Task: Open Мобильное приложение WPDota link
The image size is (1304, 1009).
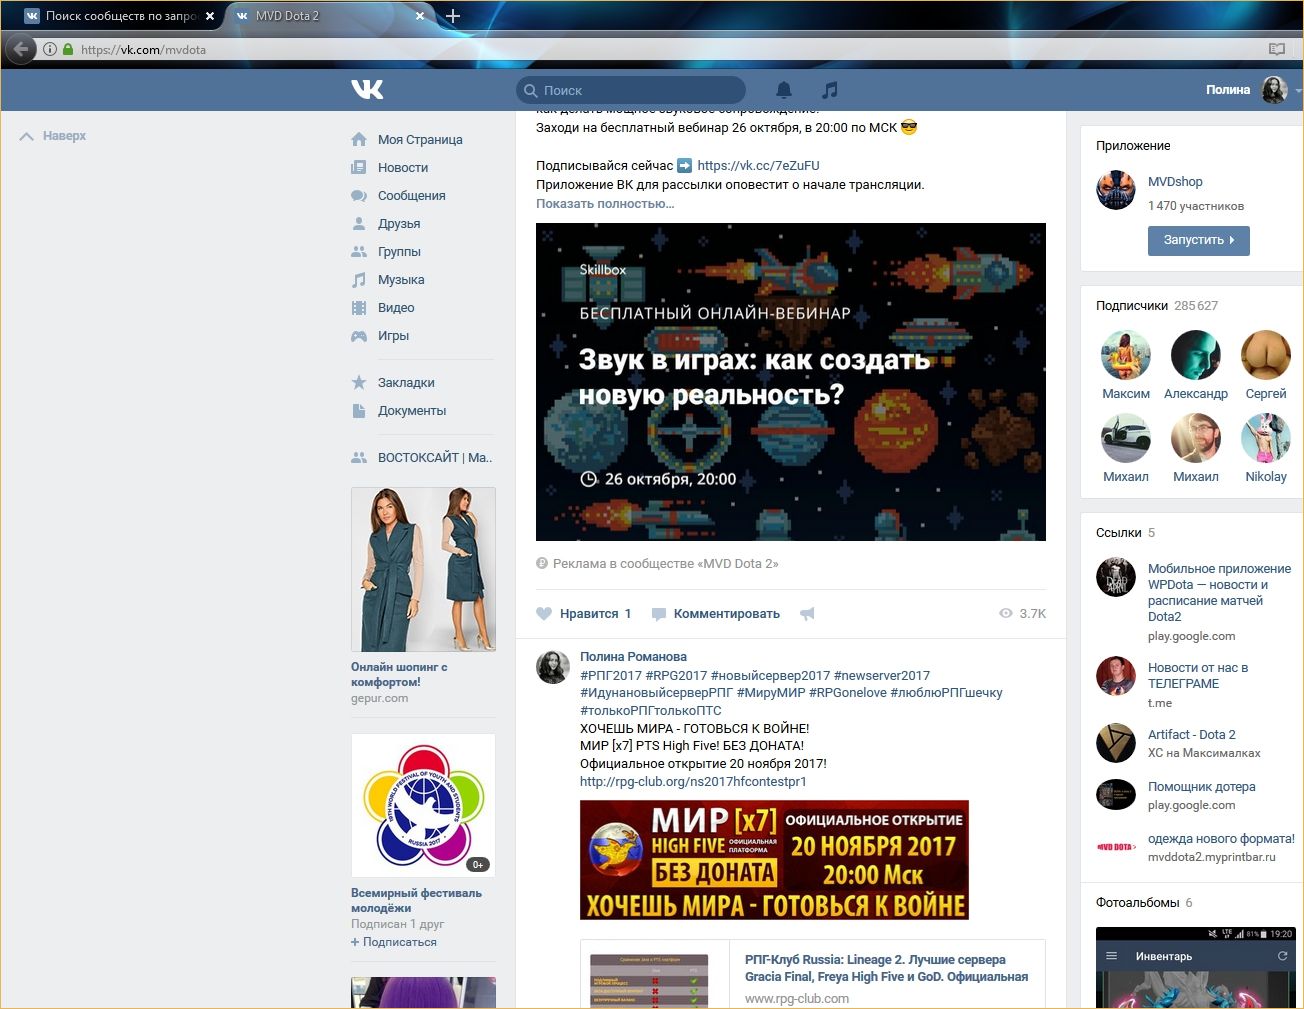Action: (x=1219, y=593)
